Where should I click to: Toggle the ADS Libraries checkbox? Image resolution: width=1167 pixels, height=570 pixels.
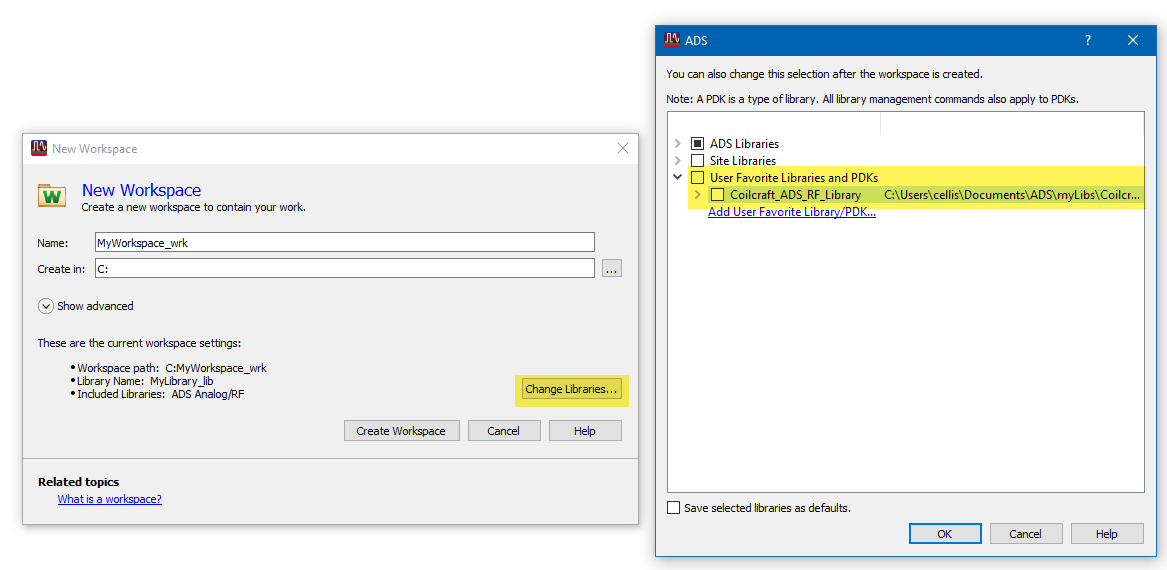click(697, 143)
